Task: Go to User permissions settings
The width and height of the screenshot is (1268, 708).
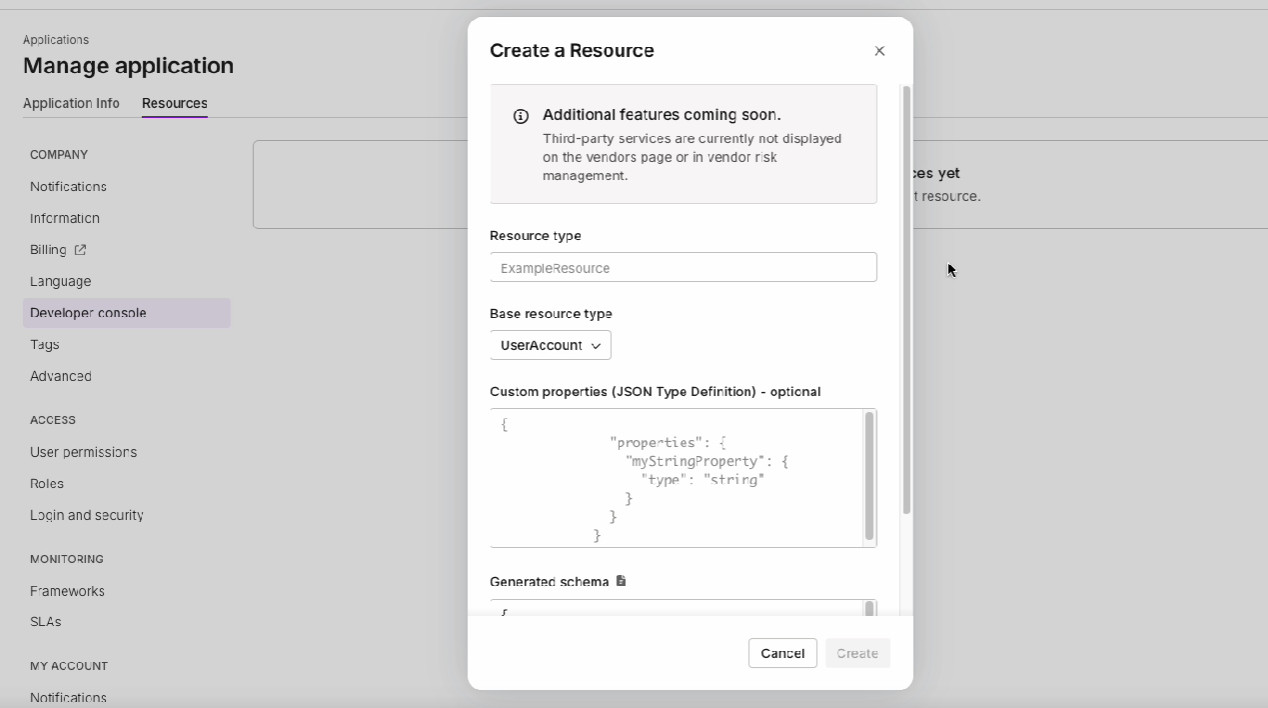Action: pos(83,452)
